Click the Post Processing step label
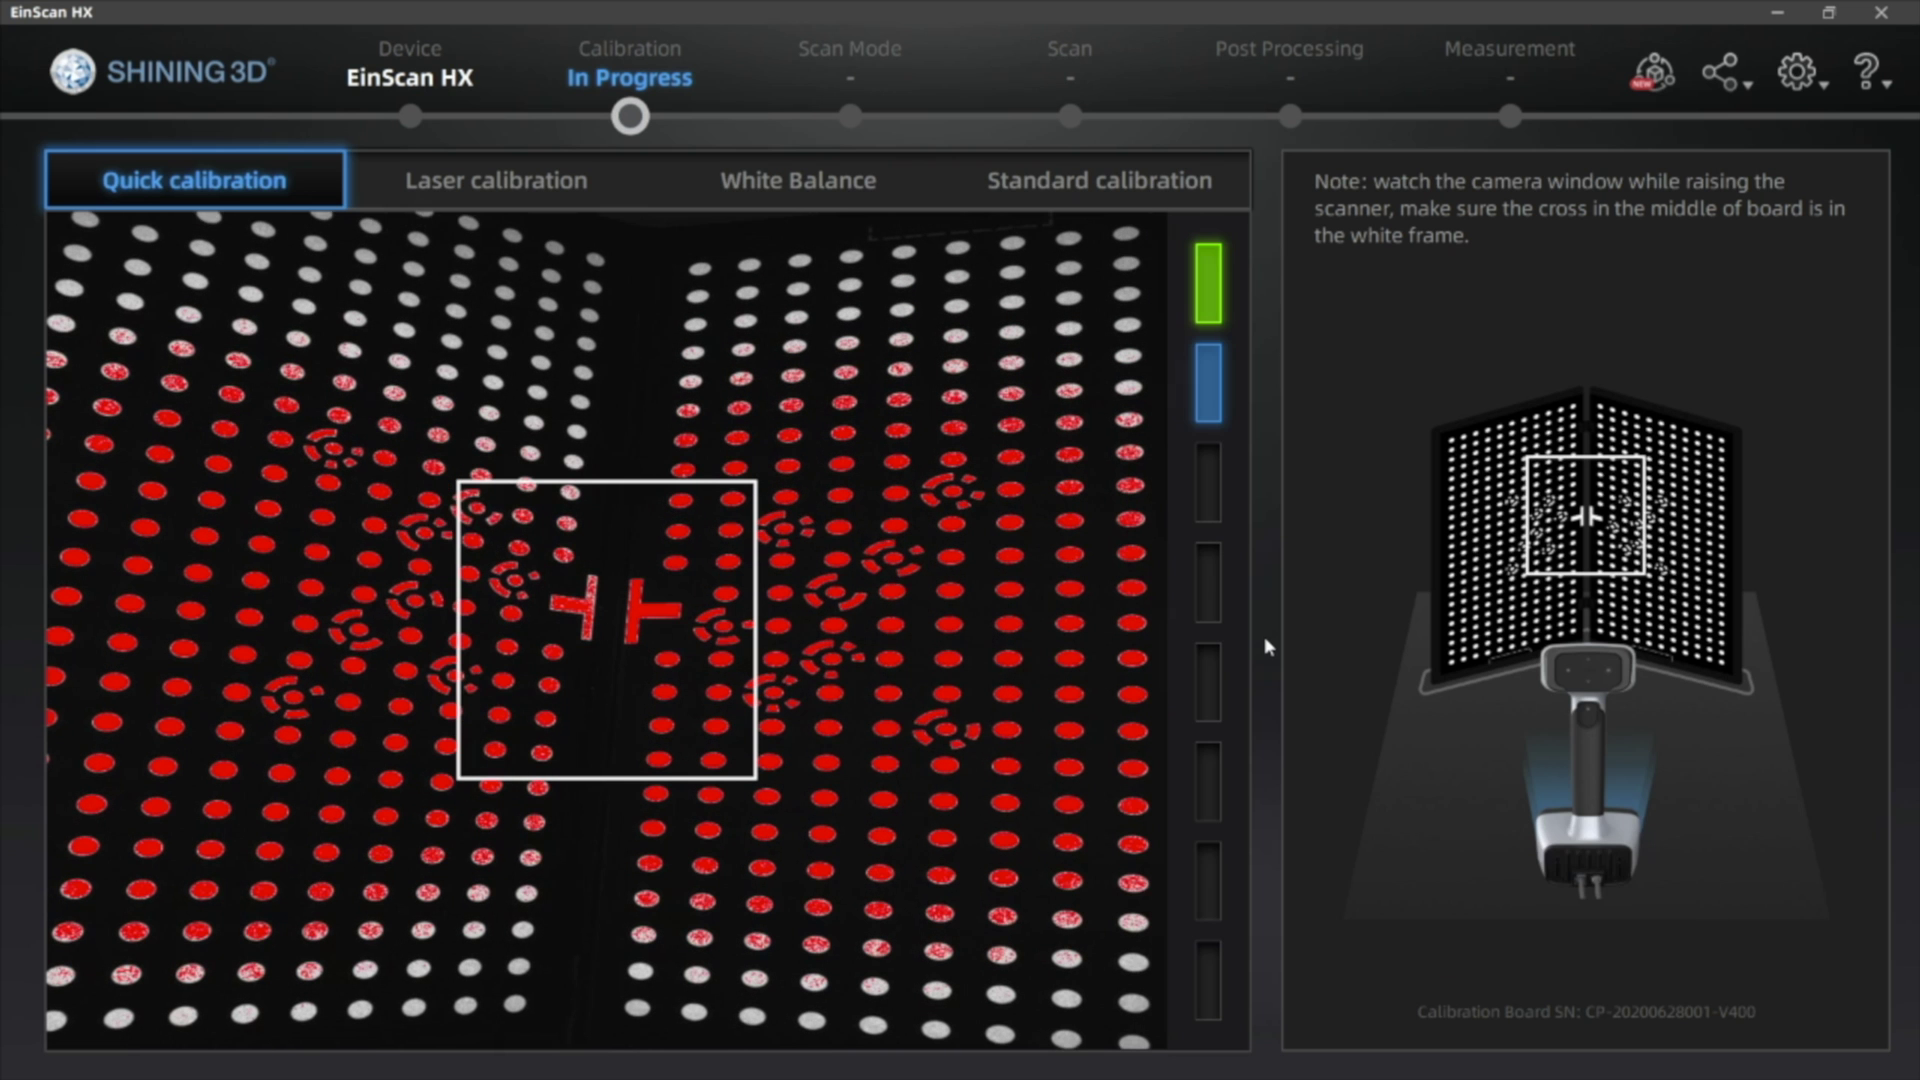 click(1289, 49)
